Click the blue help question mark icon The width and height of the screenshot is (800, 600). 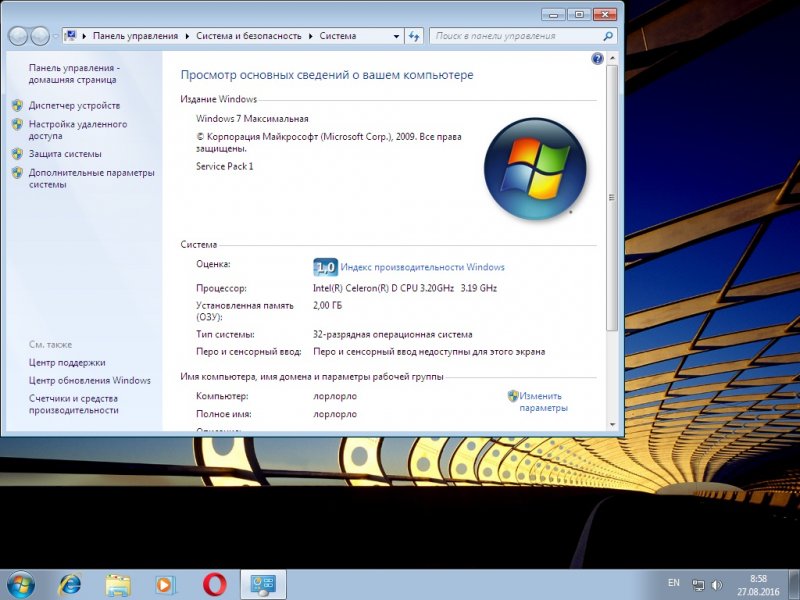(x=598, y=59)
